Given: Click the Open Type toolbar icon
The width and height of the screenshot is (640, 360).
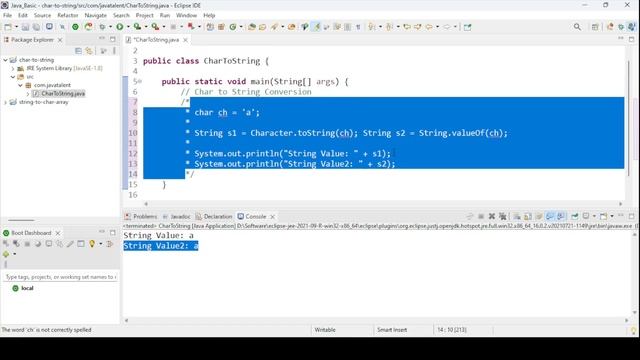Looking at the screenshot, I should tap(252, 27).
